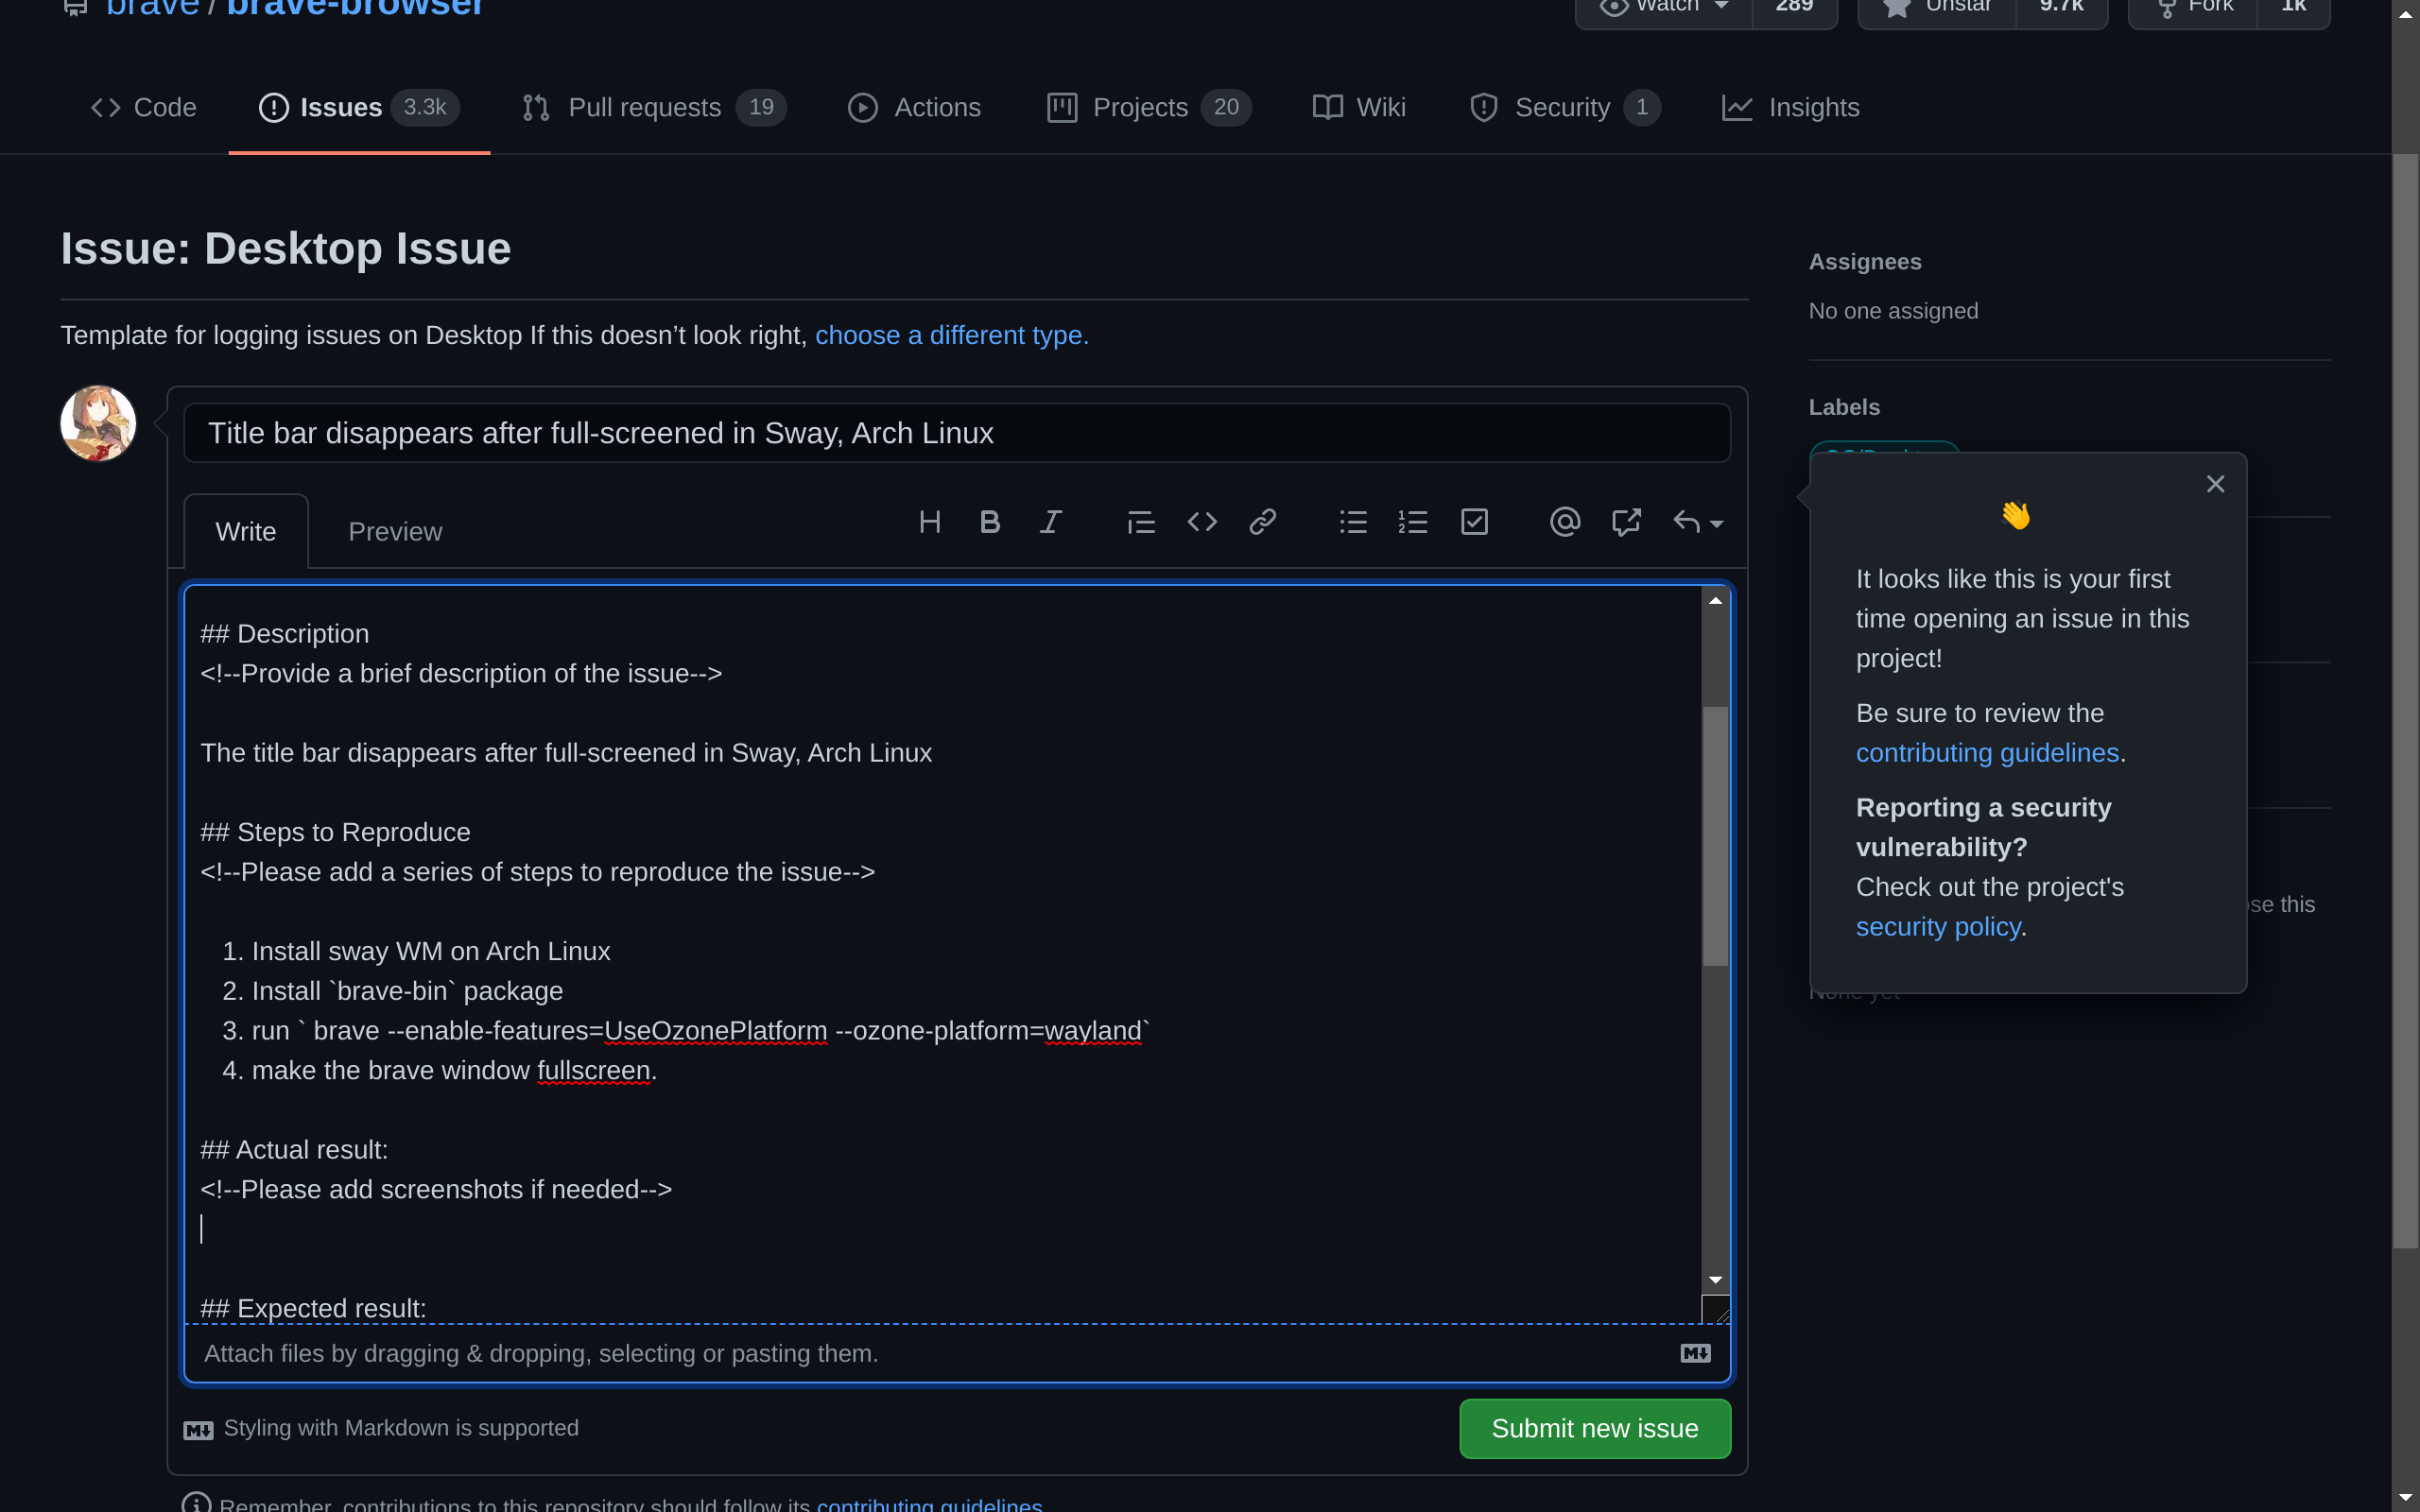
Task: Apply italic formatting
Action: pos(1050,521)
